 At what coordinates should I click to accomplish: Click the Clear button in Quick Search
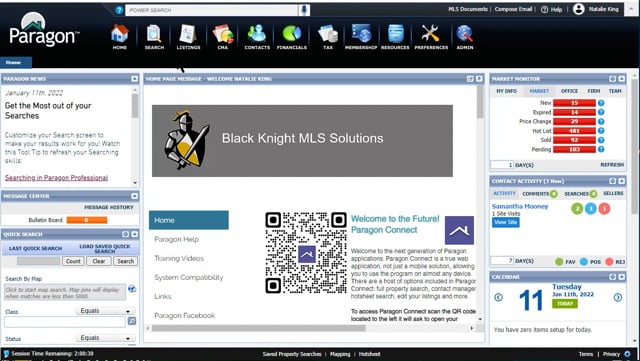coord(99,261)
